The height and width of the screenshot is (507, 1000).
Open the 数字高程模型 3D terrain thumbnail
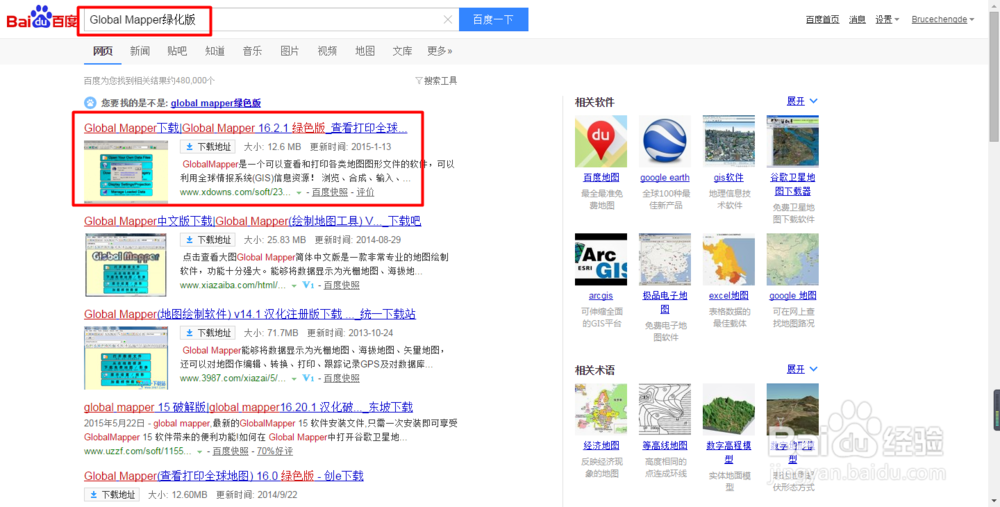728,409
